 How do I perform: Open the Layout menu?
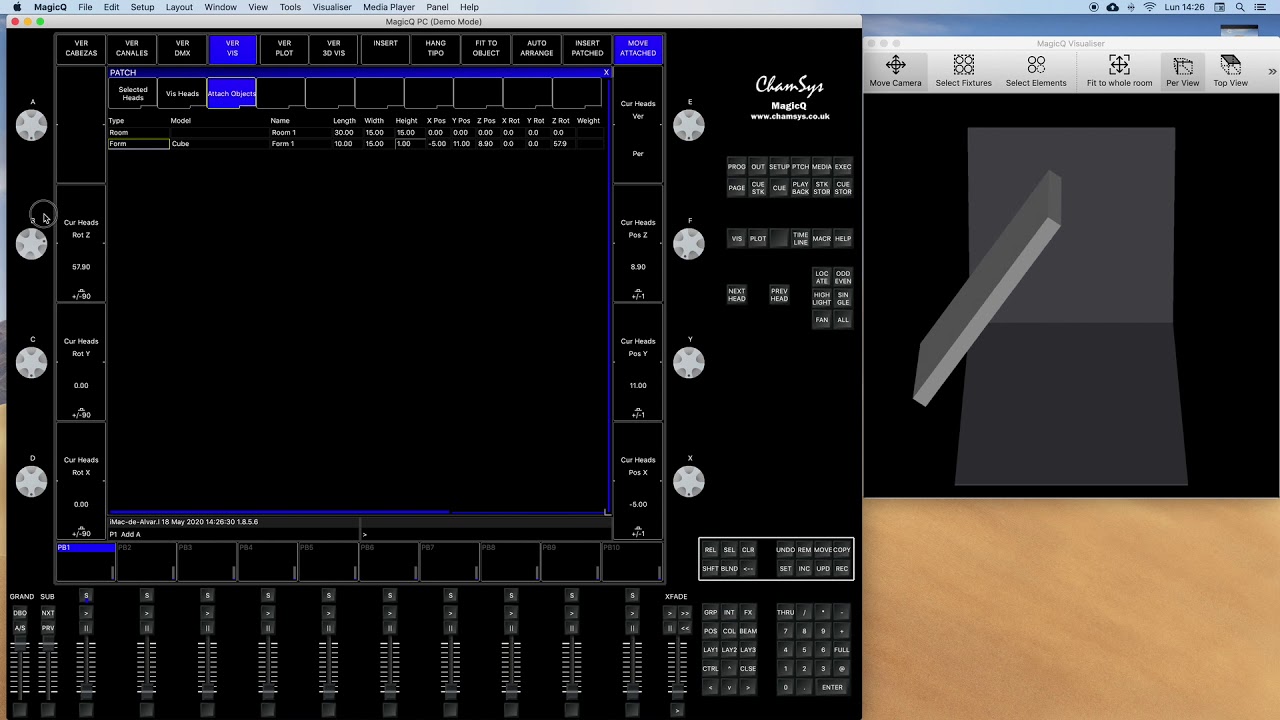(x=179, y=7)
